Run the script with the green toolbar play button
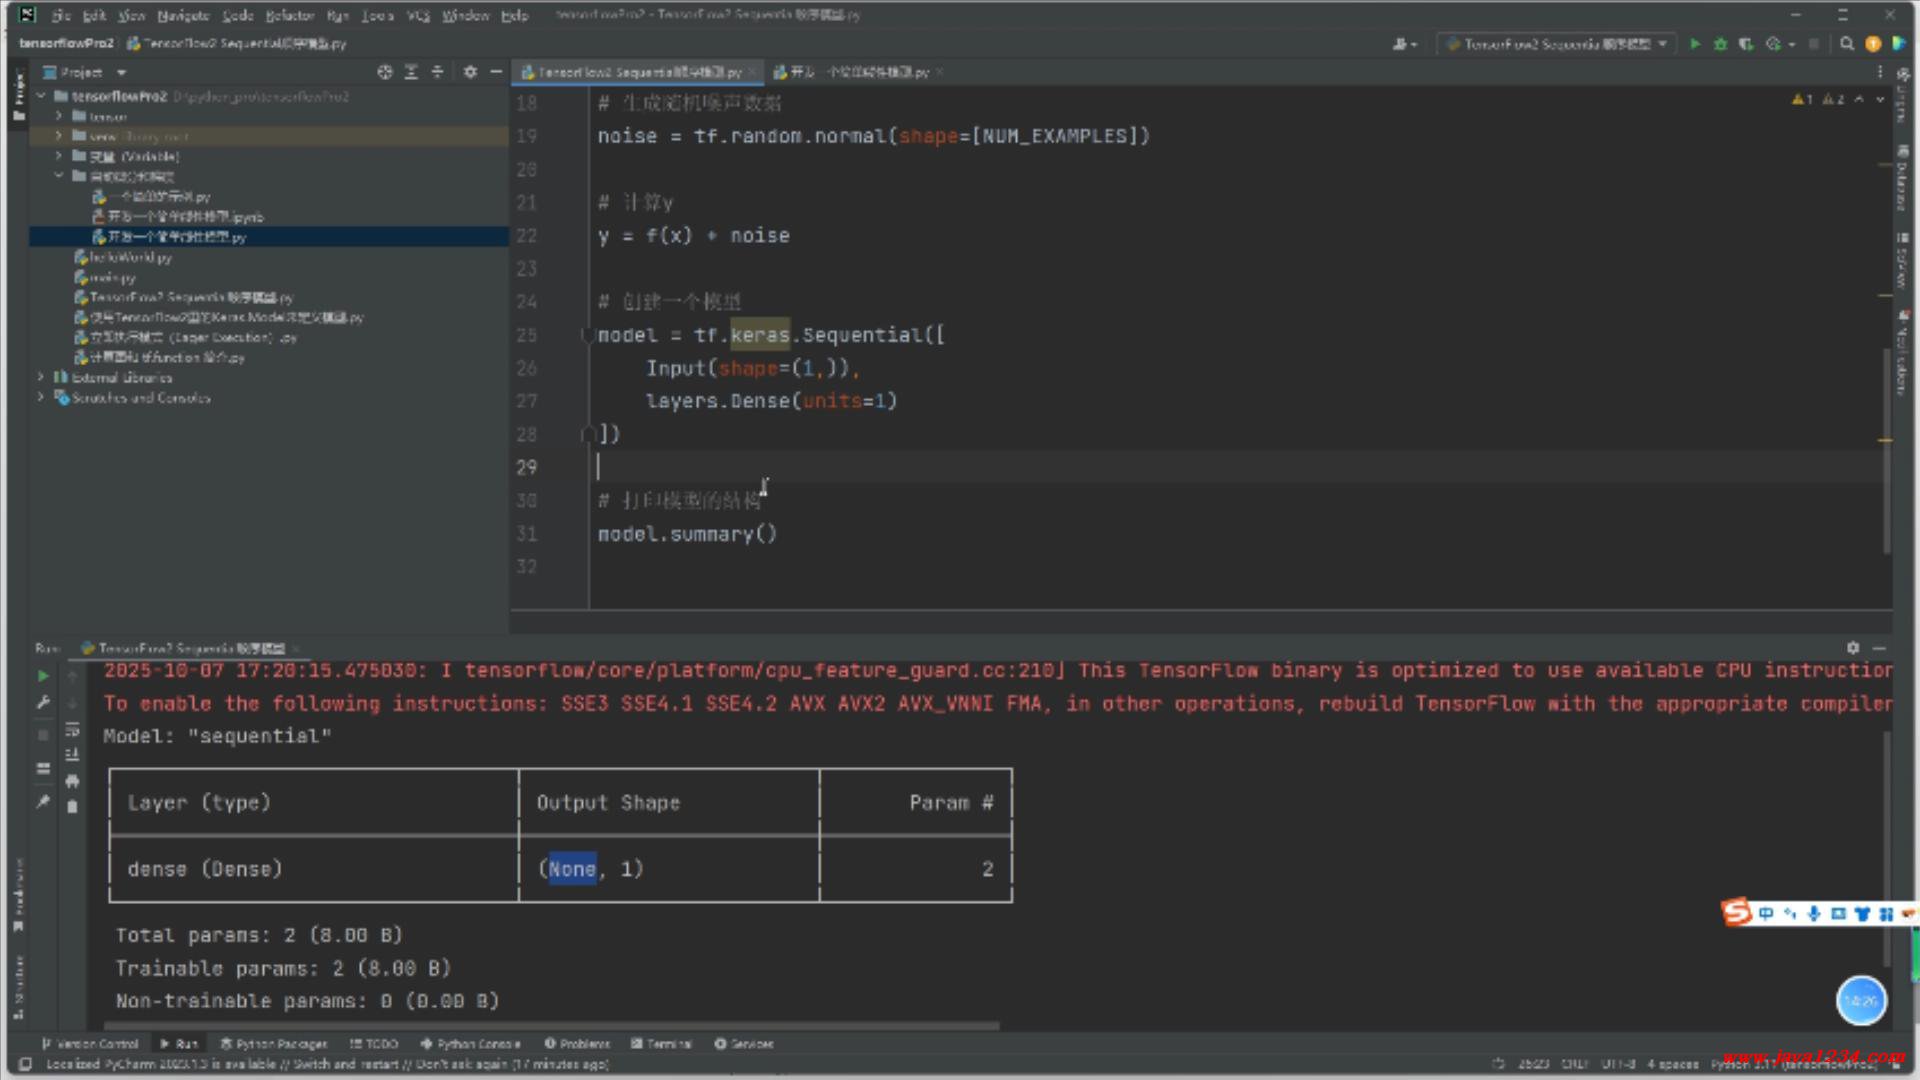Image resolution: width=1920 pixels, height=1080 pixels. tap(1695, 44)
